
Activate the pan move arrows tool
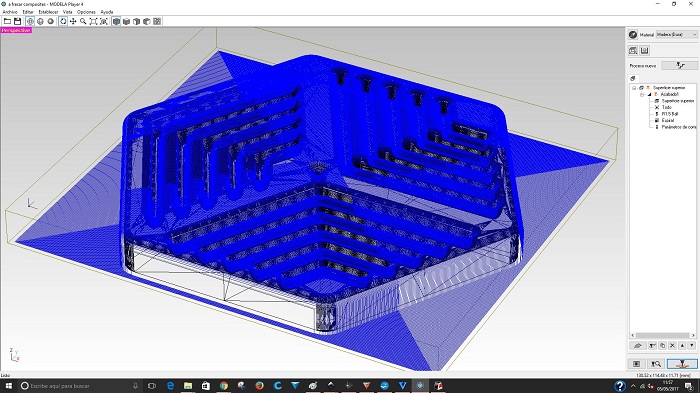click(73, 21)
